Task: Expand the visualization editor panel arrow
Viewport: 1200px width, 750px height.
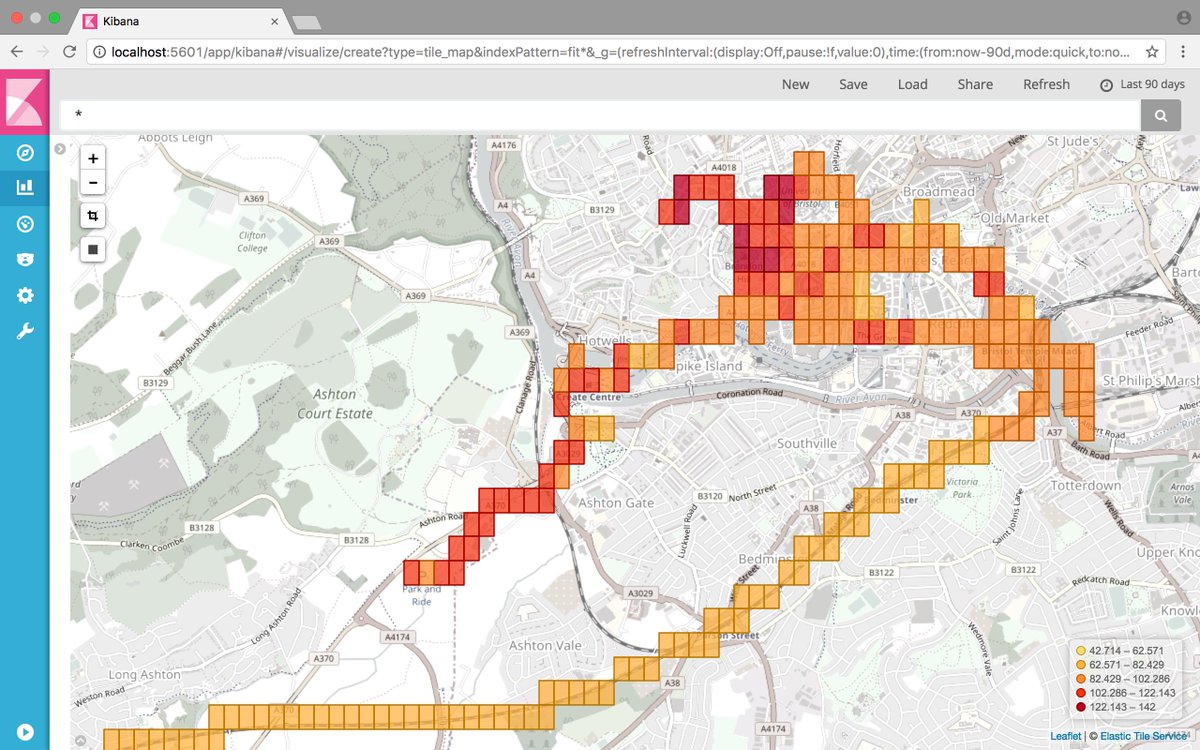Action: pyautogui.click(x=60, y=149)
